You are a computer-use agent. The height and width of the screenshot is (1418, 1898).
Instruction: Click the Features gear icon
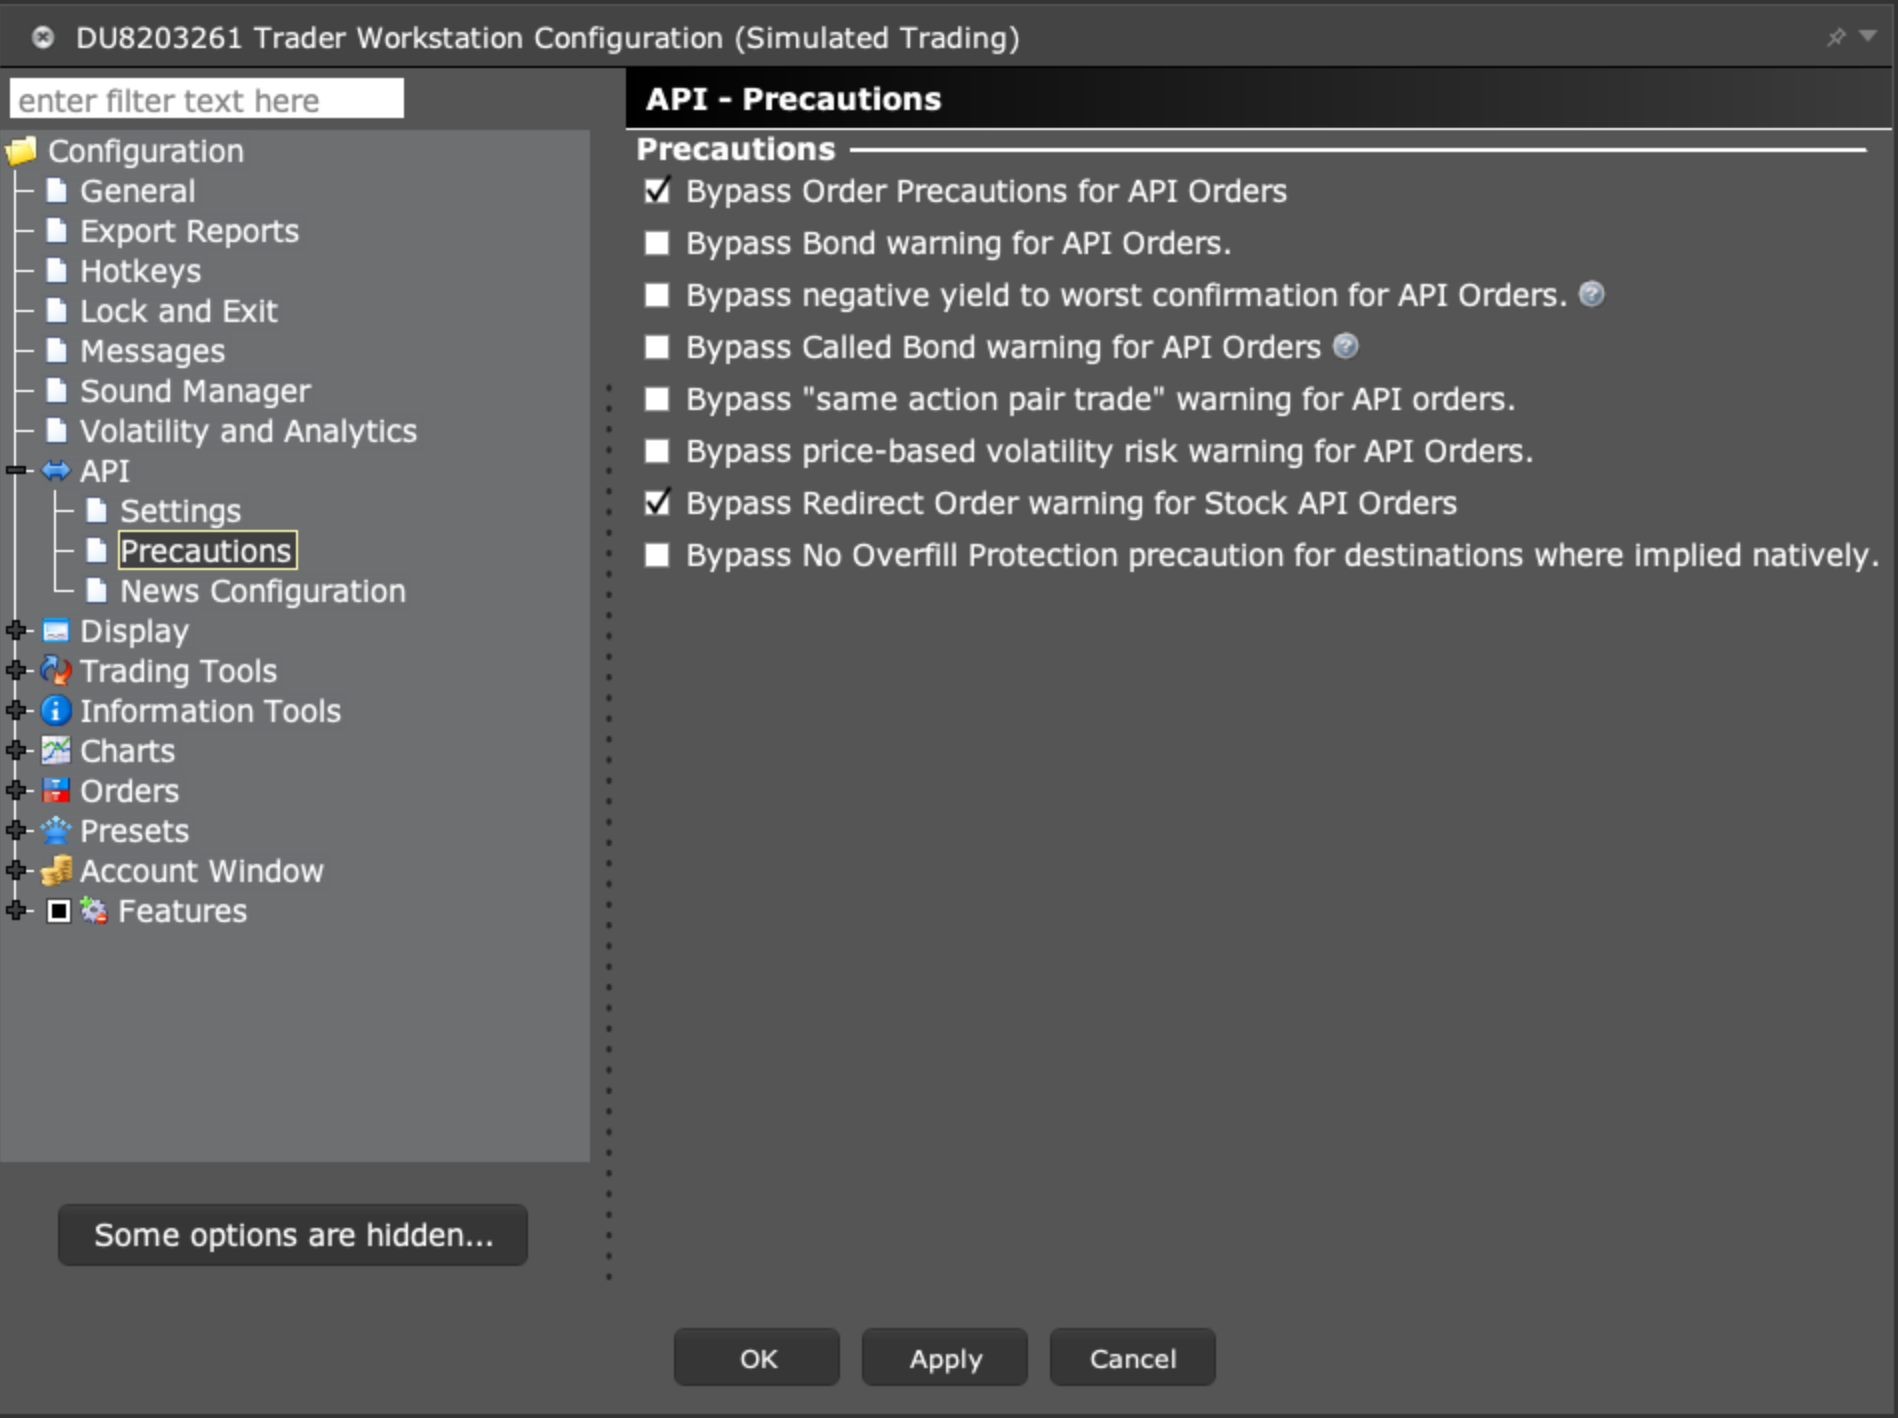pyautogui.click(x=94, y=911)
